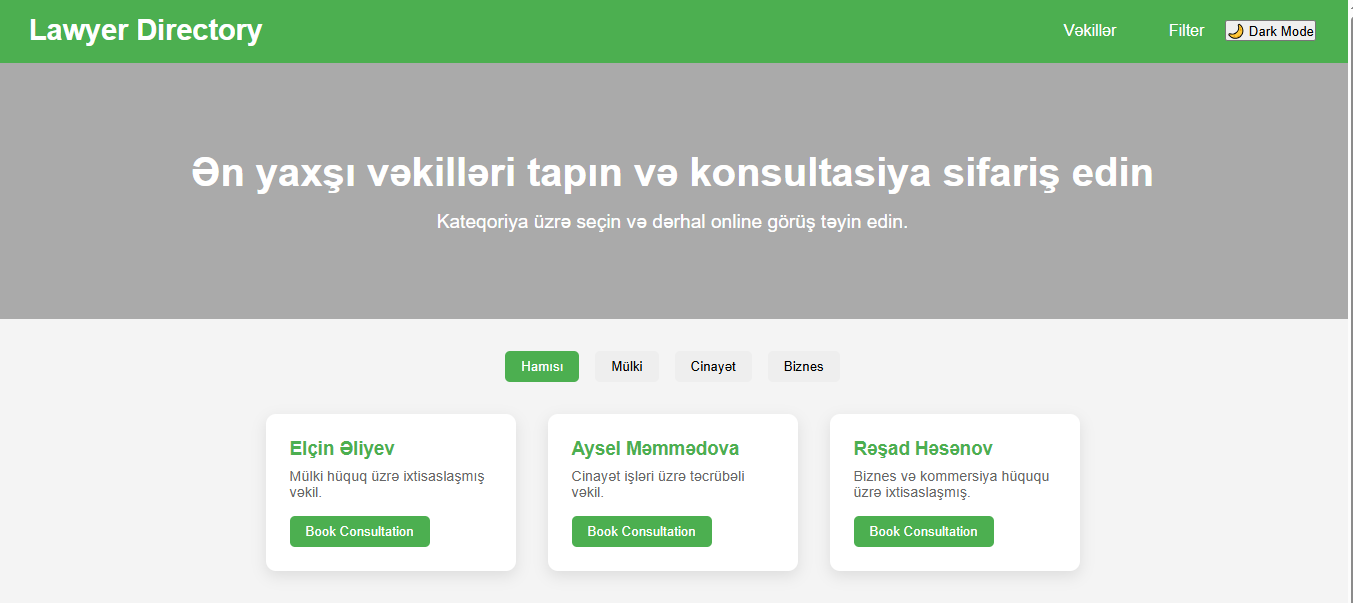The height and width of the screenshot is (603, 1353).
Task: Show only Biznes lawyers
Action: pyautogui.click(x=803, y=367)
